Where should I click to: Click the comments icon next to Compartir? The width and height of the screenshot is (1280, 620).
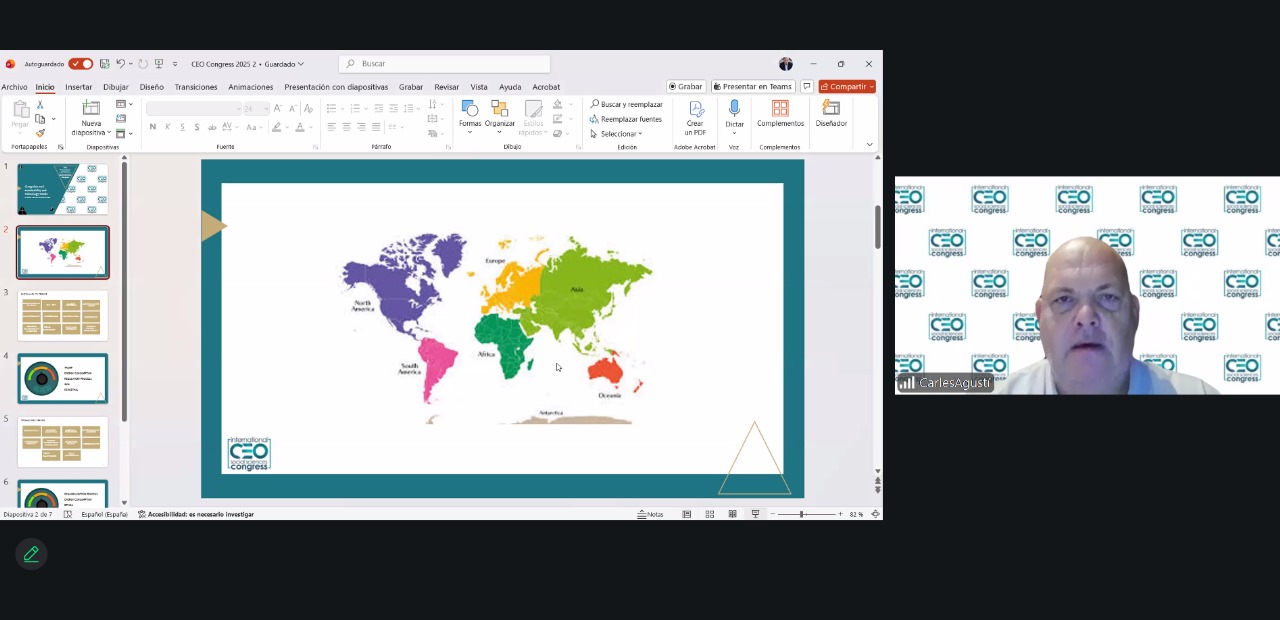click(806, 87)
